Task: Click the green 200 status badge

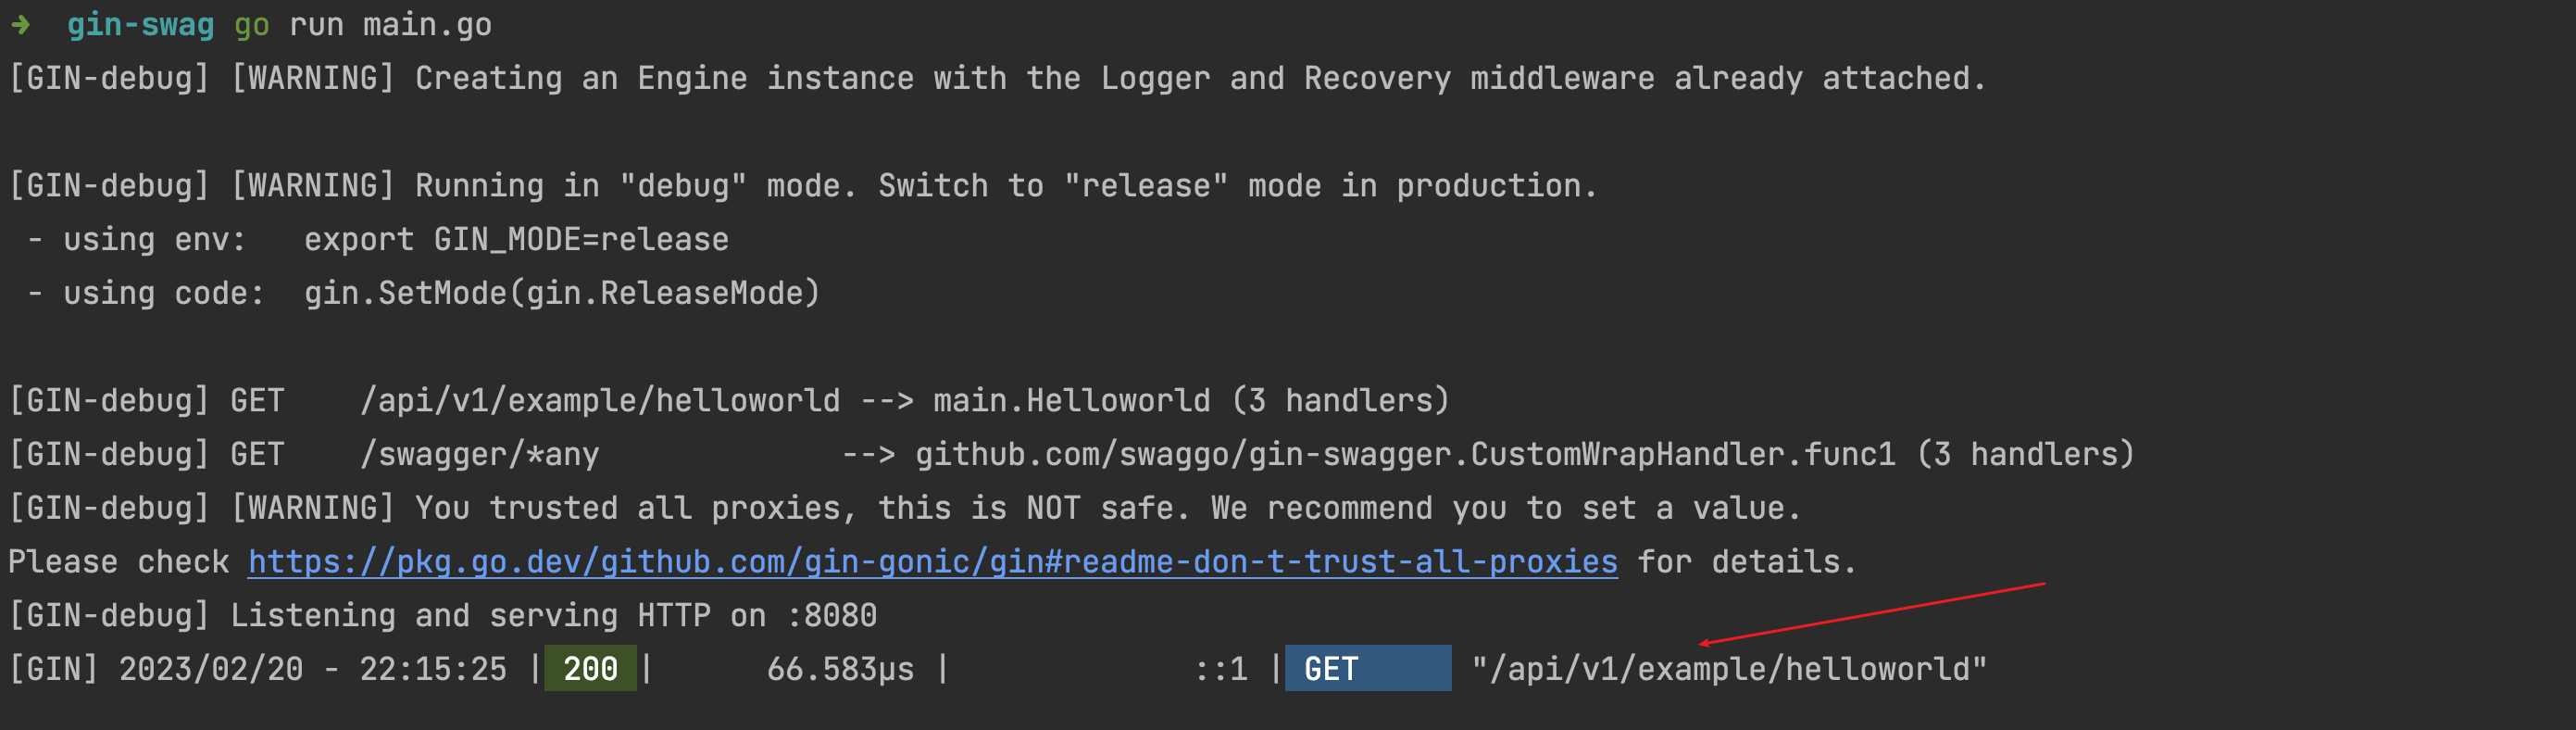Action: click(590, 669)
